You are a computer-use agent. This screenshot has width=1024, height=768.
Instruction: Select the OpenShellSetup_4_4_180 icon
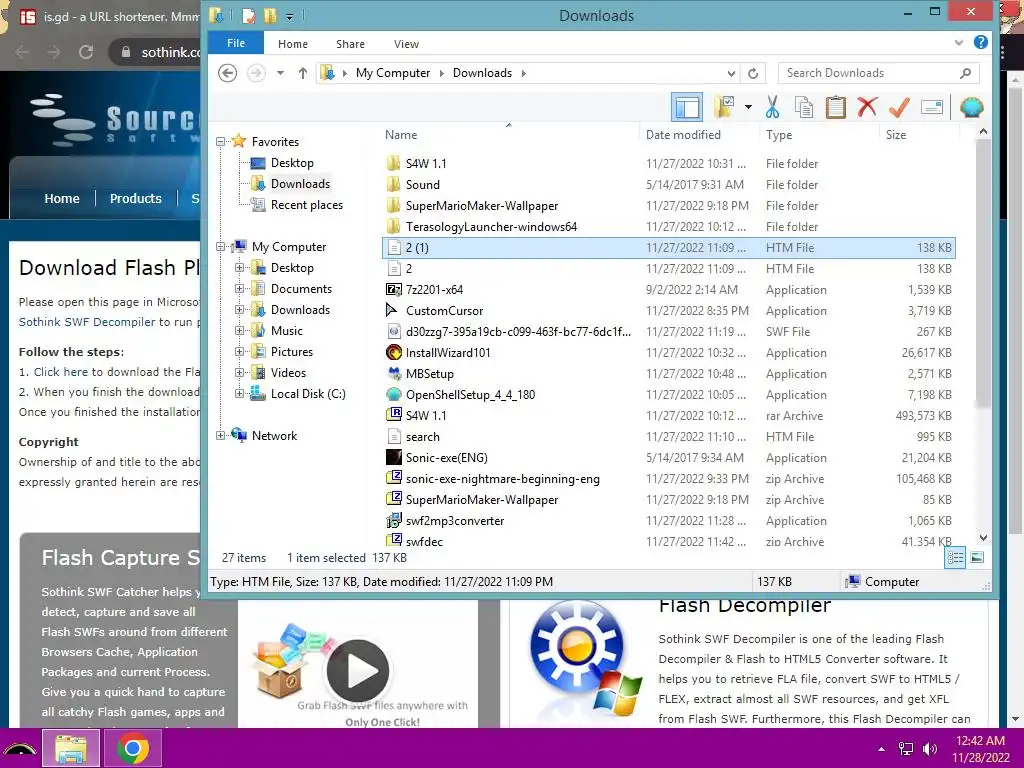tap(394, 394)
